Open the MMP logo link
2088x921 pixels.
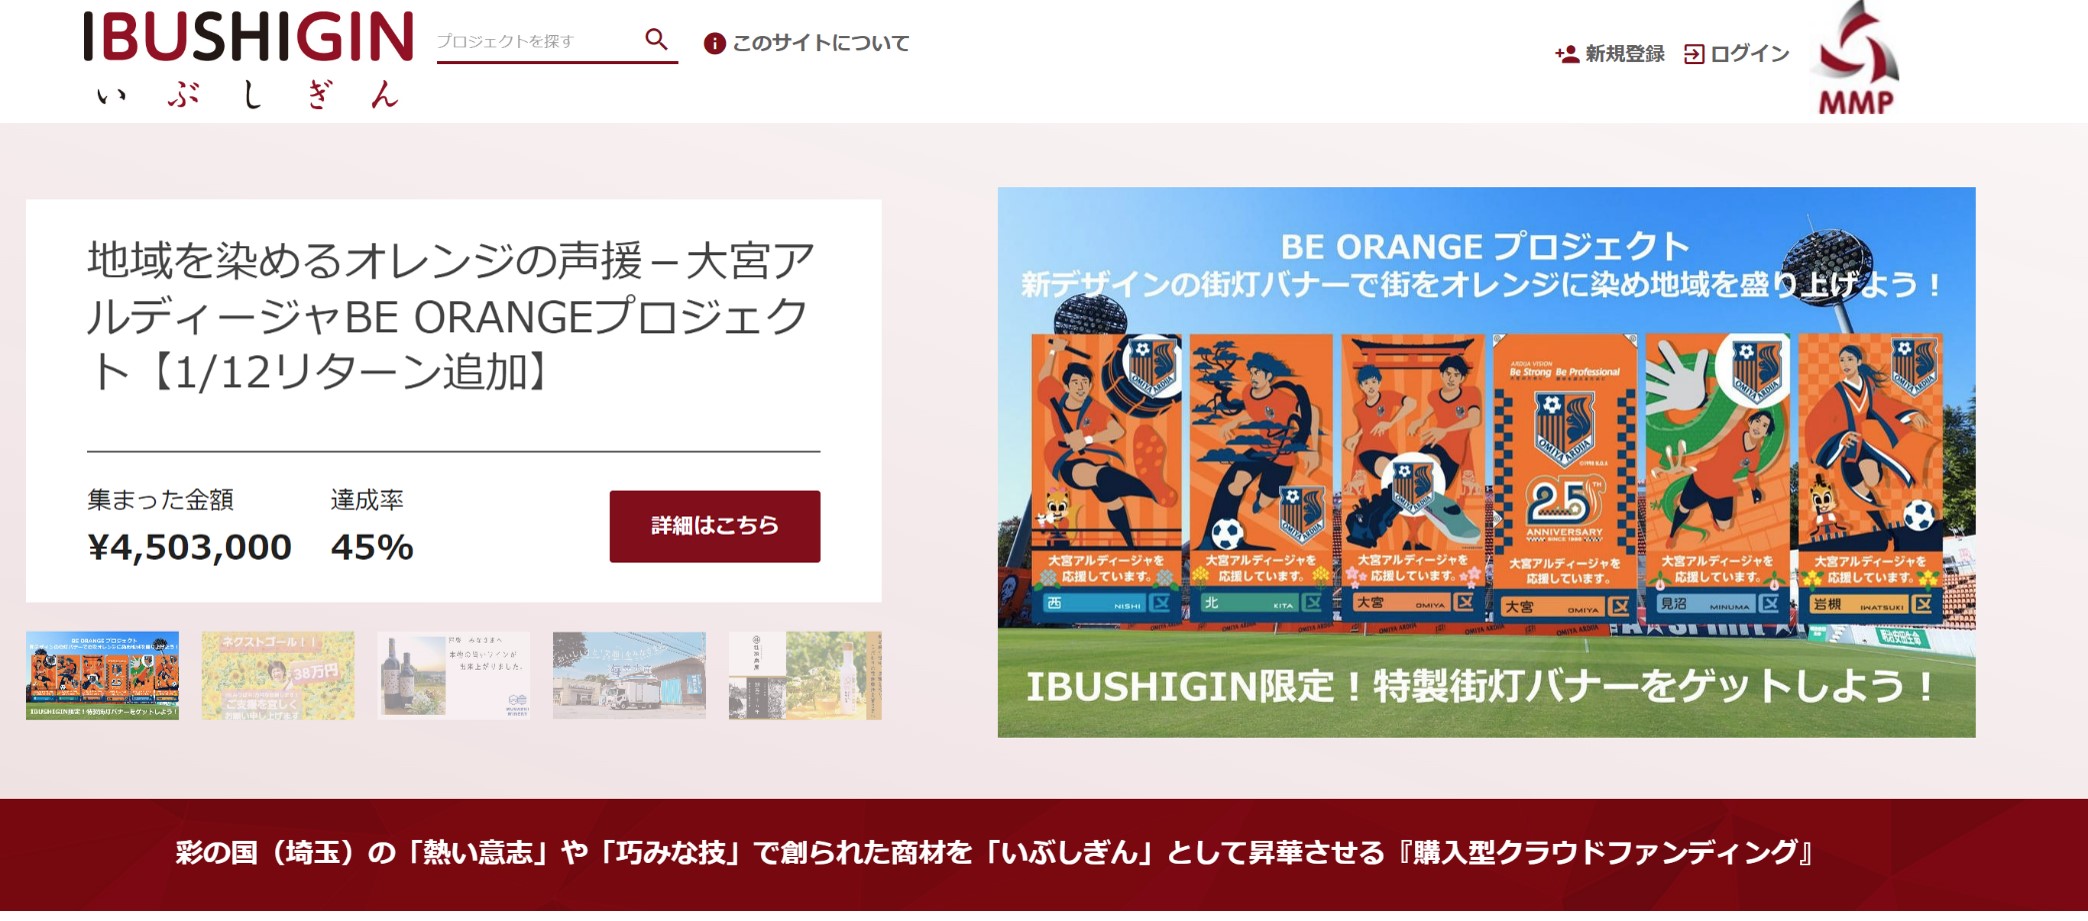pyautogui.click(x=1857, y=59)
